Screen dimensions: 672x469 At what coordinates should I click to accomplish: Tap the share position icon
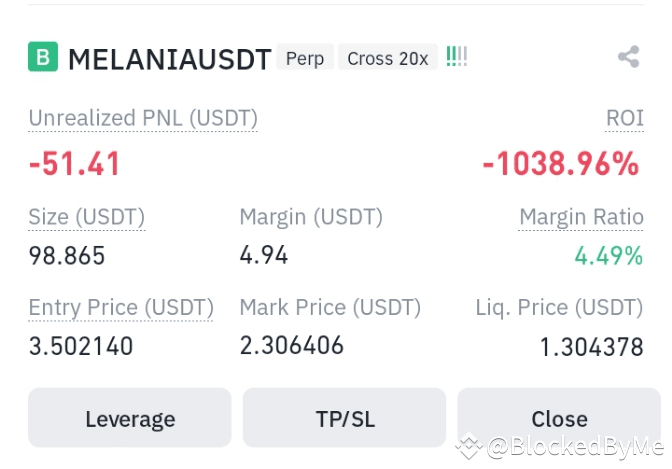(x=628, y=57)
